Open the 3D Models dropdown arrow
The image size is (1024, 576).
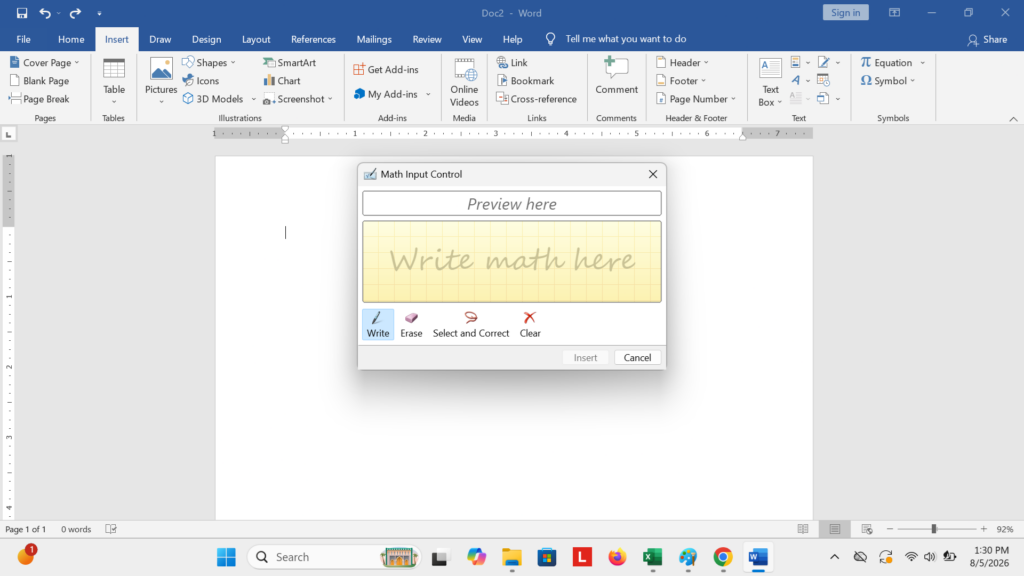(253, 99)
